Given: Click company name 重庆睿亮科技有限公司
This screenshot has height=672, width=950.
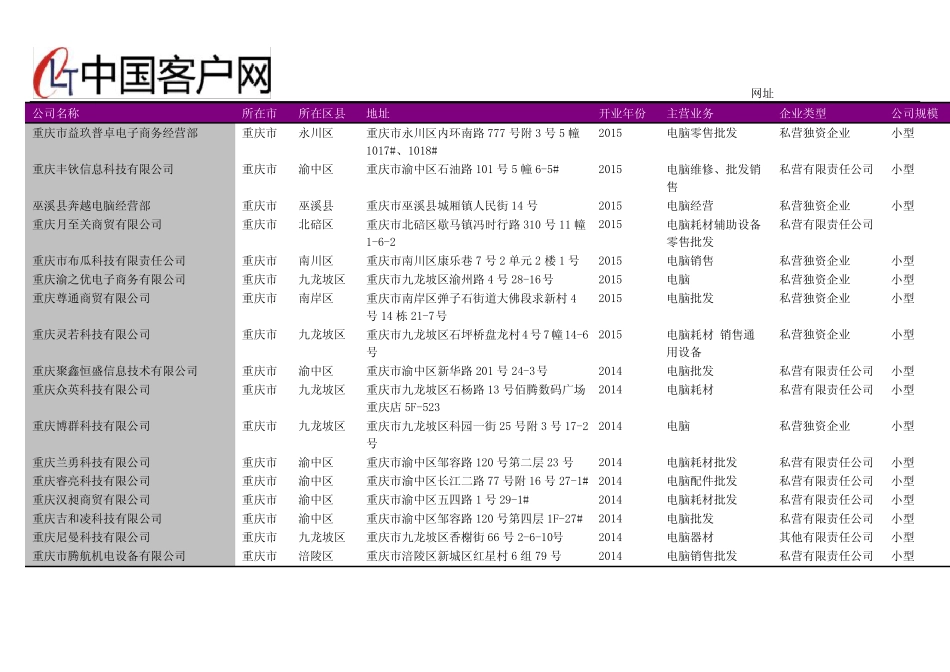Looking at the screenshot, I should tap(91, 481).
